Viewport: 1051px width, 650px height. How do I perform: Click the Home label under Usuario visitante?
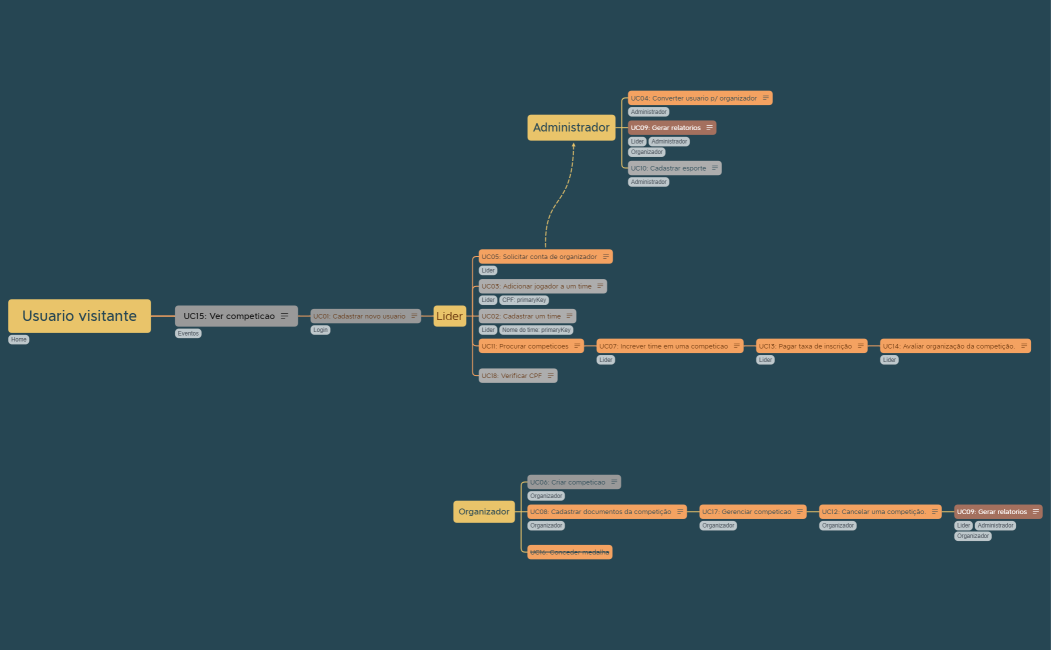(18, 340)
